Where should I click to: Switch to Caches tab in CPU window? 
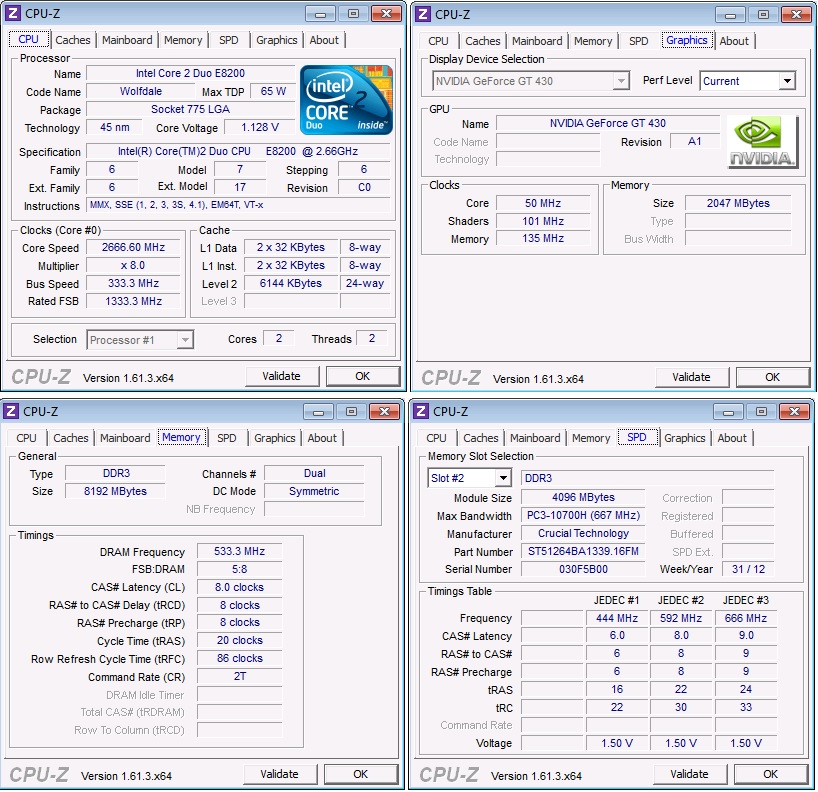pyautogui.click(x=73, y=40)
